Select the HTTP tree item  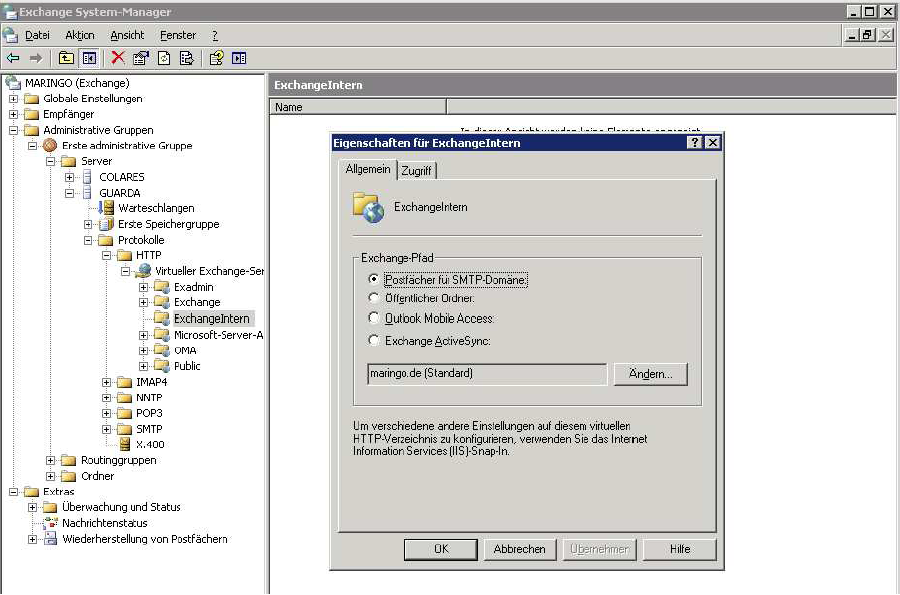point(149,255)
